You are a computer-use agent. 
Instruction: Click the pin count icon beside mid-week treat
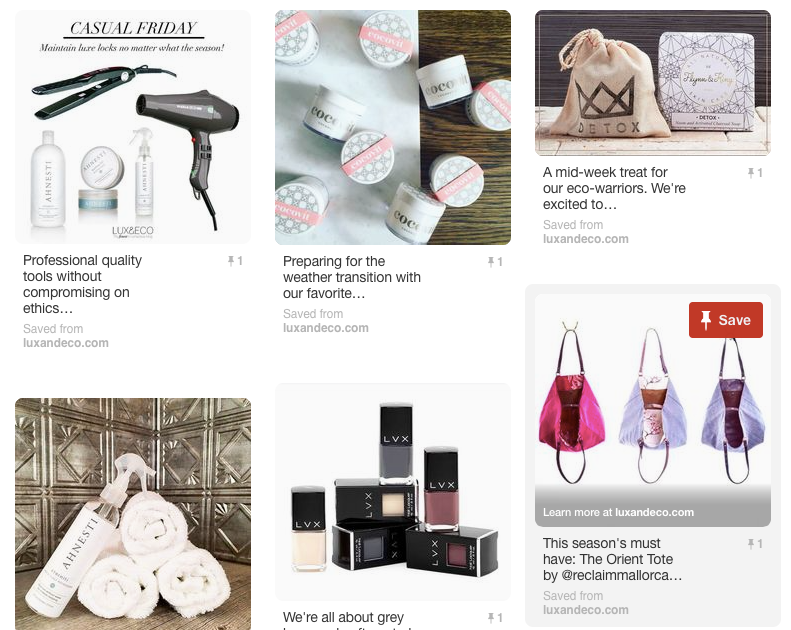pyautogui.click(x=755, y=173)
